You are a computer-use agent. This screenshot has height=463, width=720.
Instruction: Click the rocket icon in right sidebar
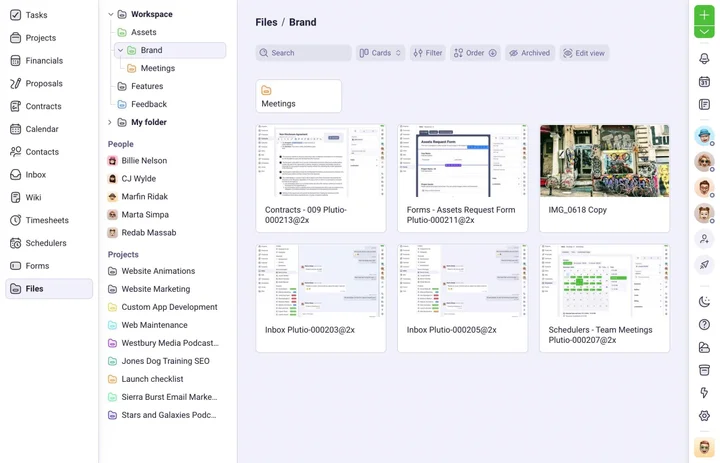704,265
